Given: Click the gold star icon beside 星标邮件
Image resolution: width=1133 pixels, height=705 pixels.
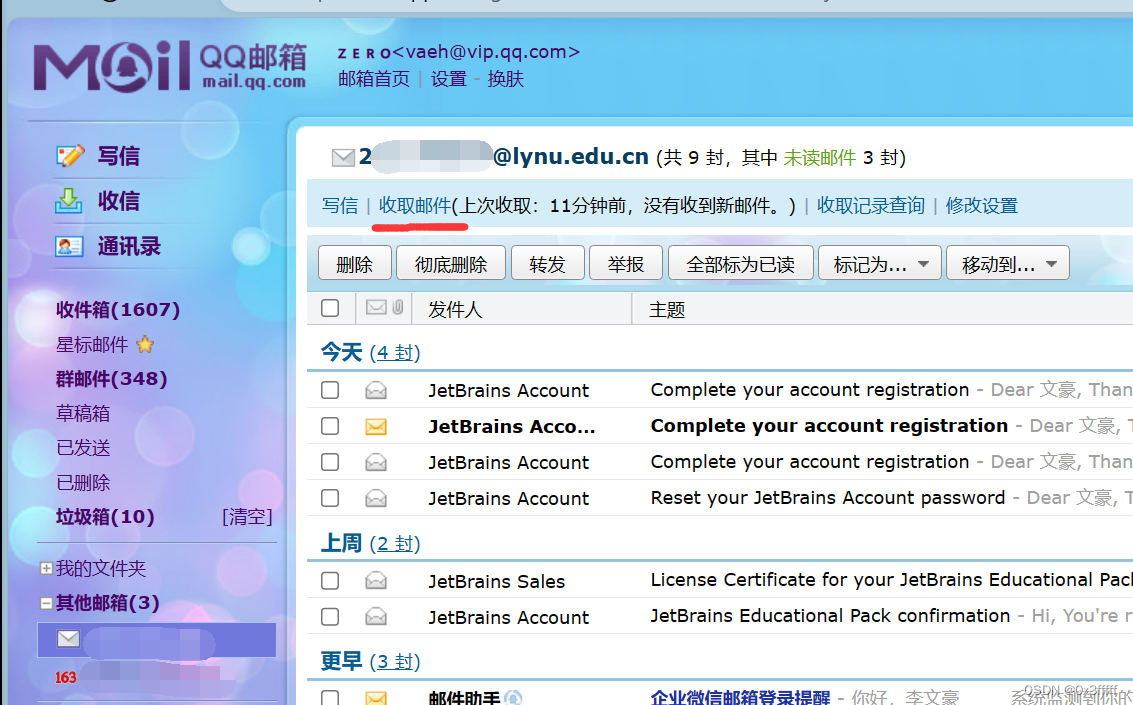Looking at the screenshot, I should coord(145,344).
